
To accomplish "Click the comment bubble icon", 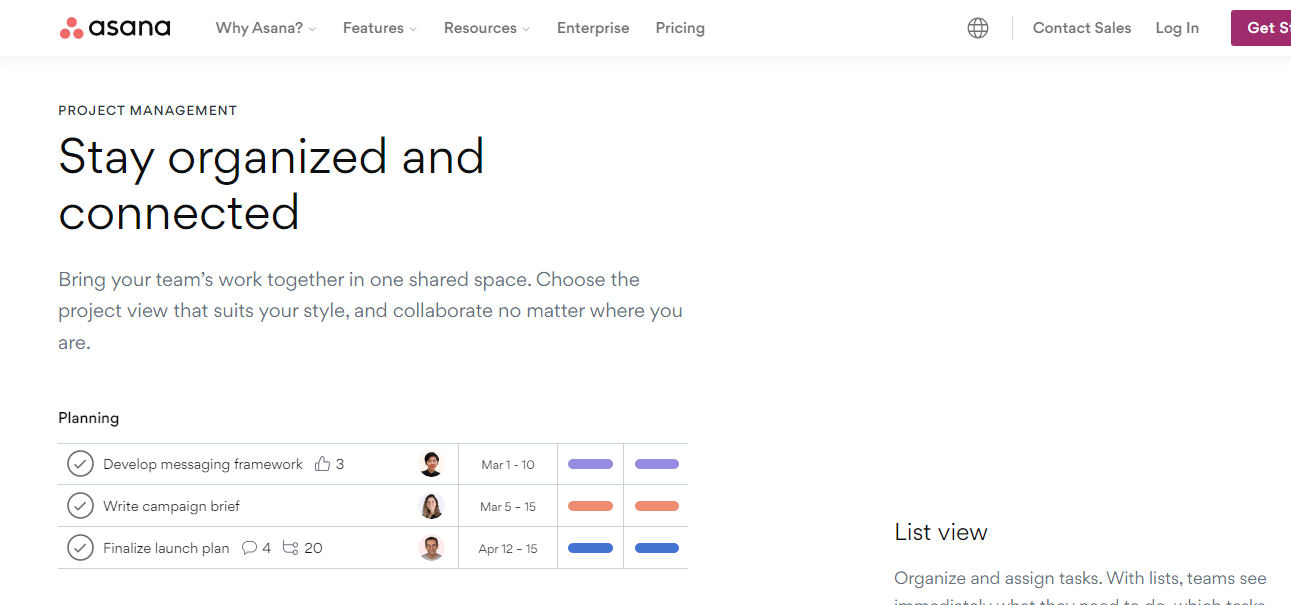I will [x=250, y=548].
